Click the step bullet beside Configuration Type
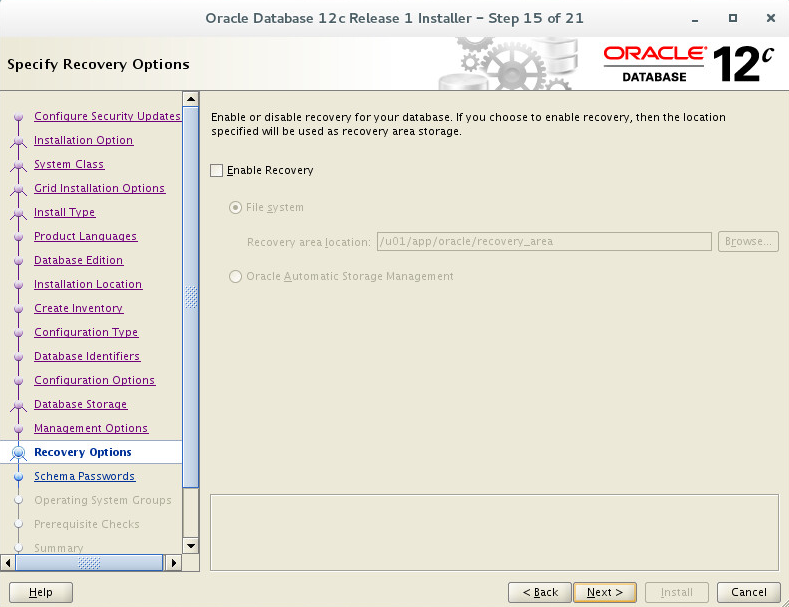Screen dimensions: 789x607 [19, 333]
